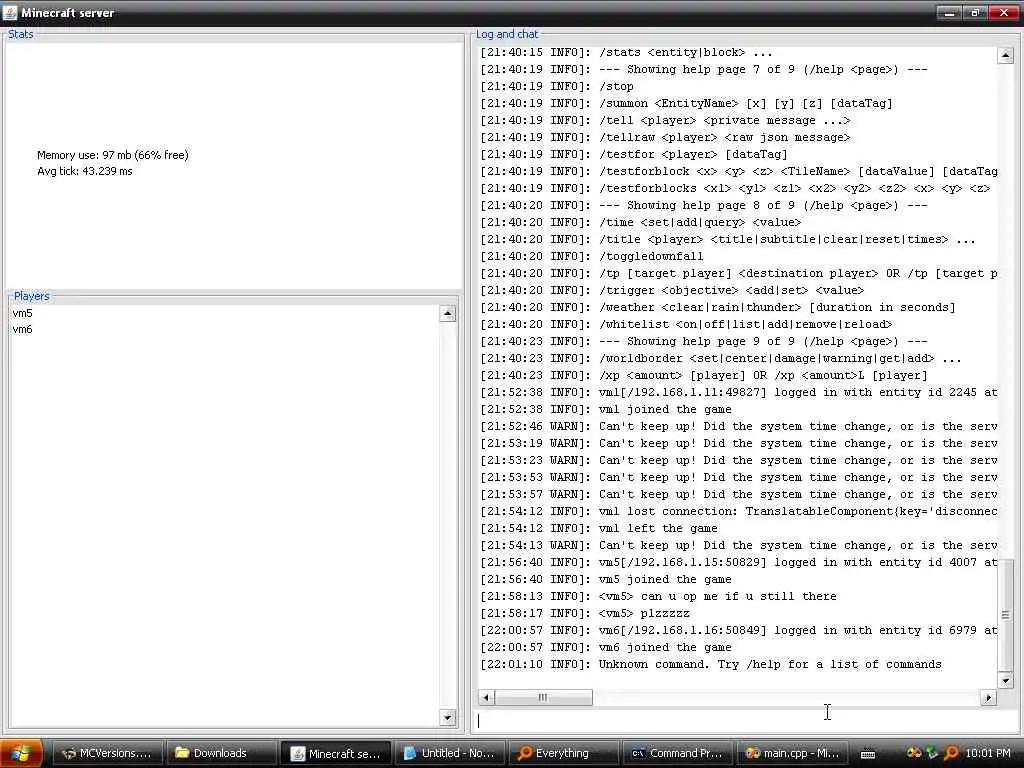Click the Avg tick 43.239 ms text
Image resolution: width=1024 pixels, height=768 pixels.
(85, 171)
